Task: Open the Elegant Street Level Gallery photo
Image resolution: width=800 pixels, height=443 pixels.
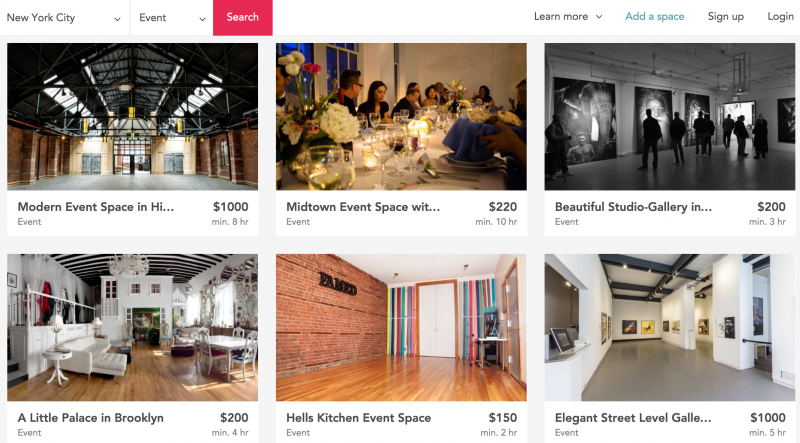Action: [670, 328]
